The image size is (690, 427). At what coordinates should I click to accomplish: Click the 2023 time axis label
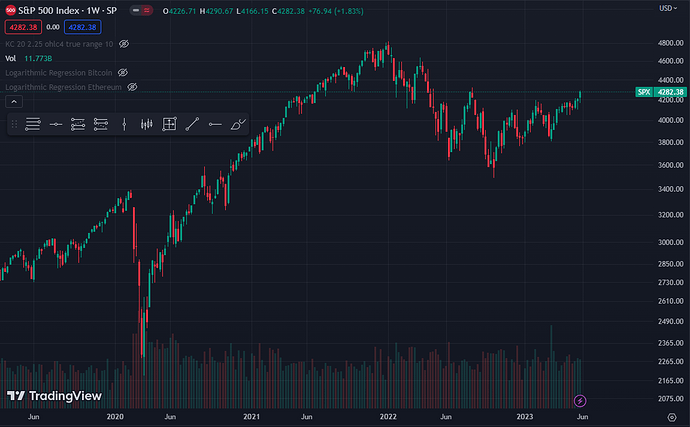(x=525, y=416)
